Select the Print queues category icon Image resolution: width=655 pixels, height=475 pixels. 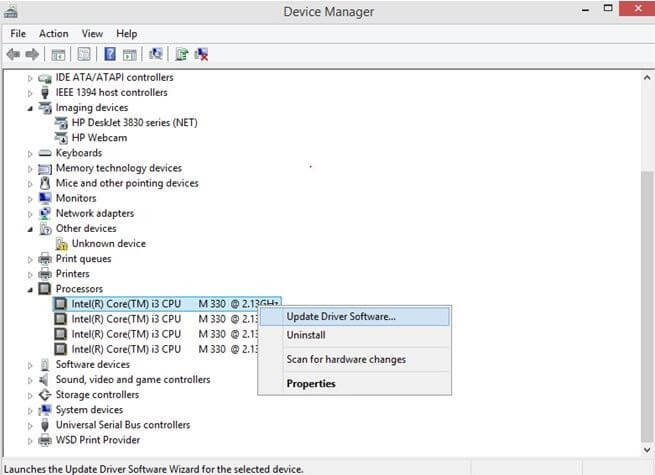click(x=45, y=259)
